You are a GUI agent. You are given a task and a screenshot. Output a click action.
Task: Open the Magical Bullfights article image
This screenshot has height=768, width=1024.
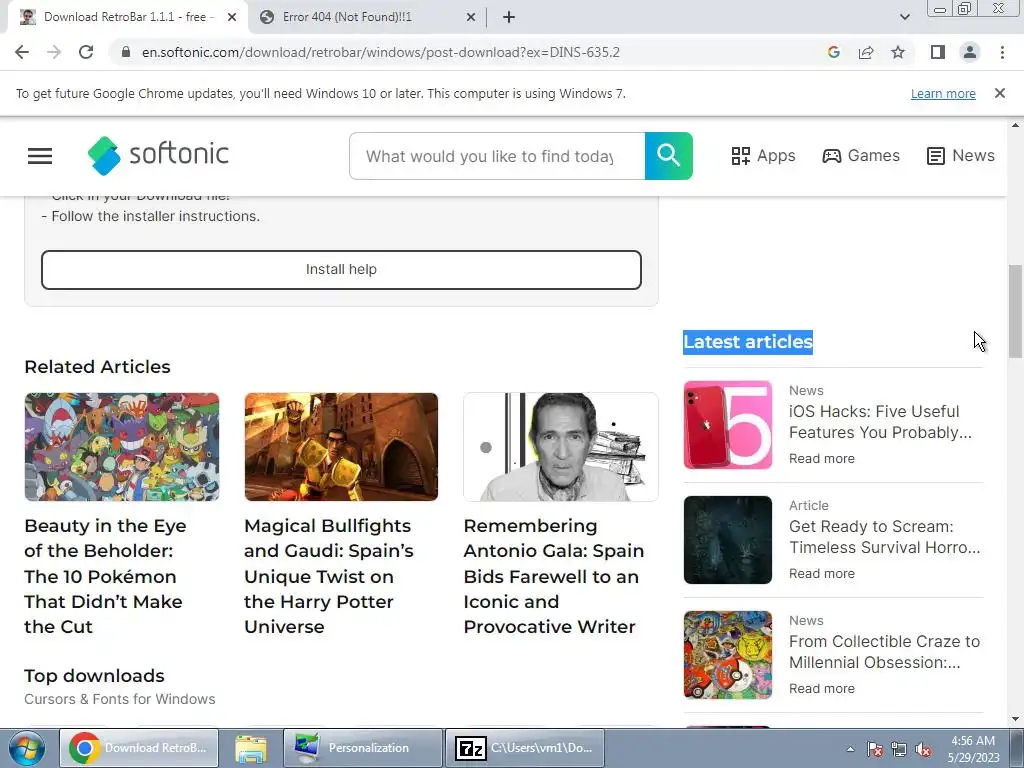click(x=342, y=447)
